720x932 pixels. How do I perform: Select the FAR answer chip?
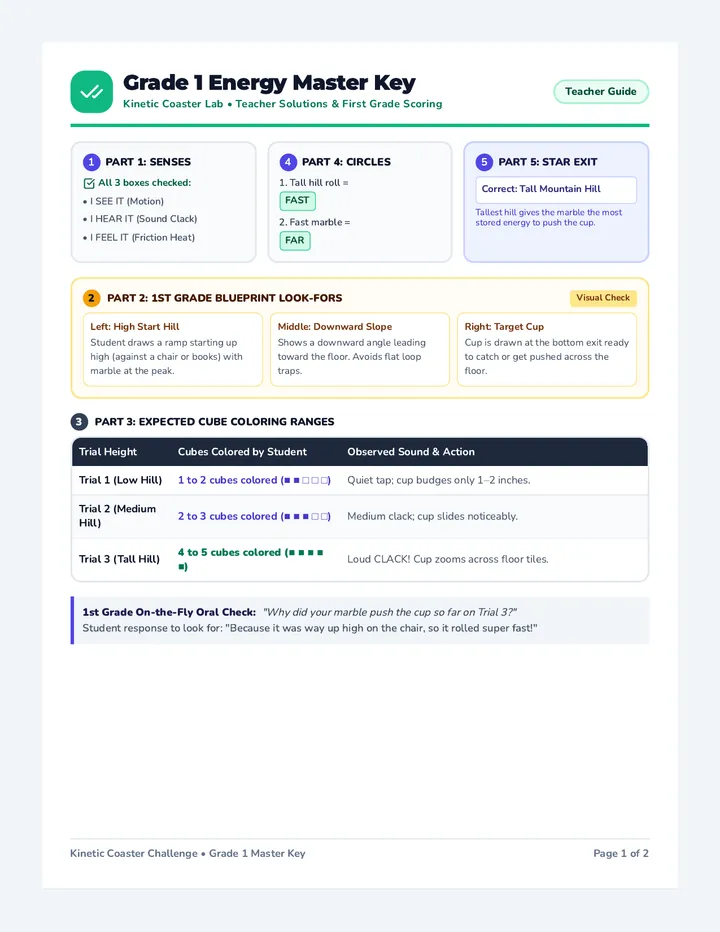click(295, 240)
